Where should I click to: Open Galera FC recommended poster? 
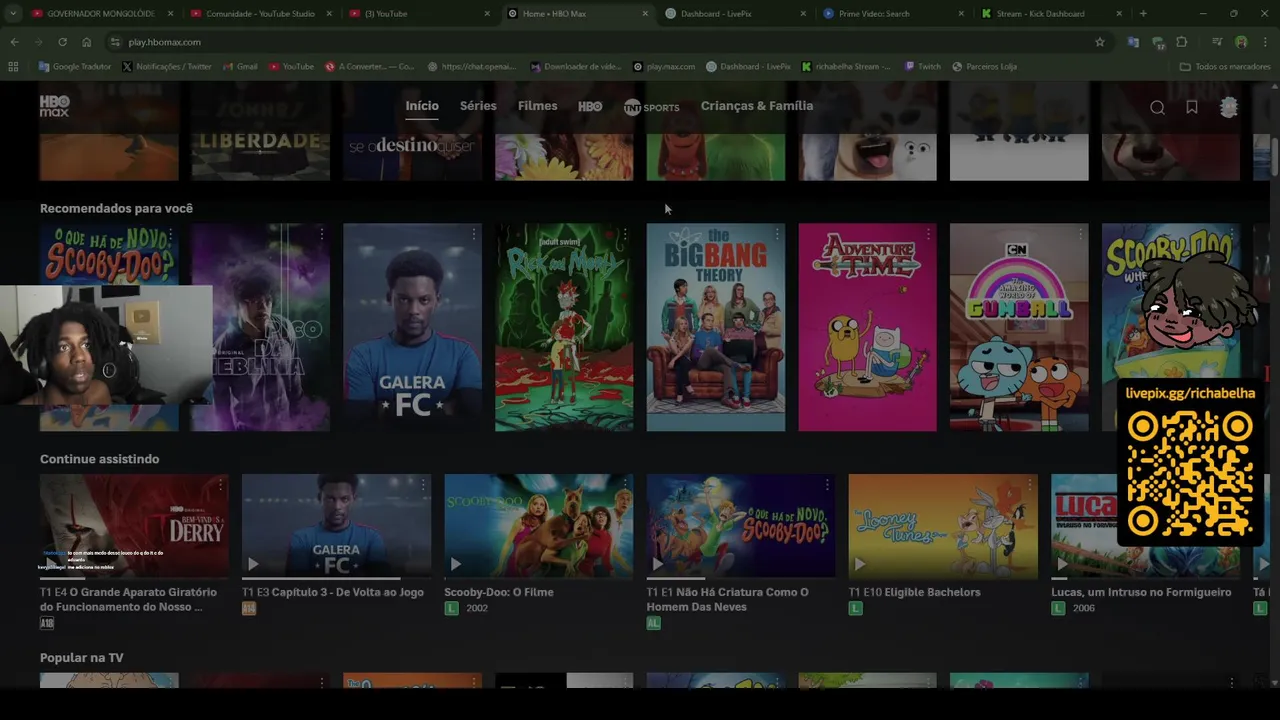412,327
